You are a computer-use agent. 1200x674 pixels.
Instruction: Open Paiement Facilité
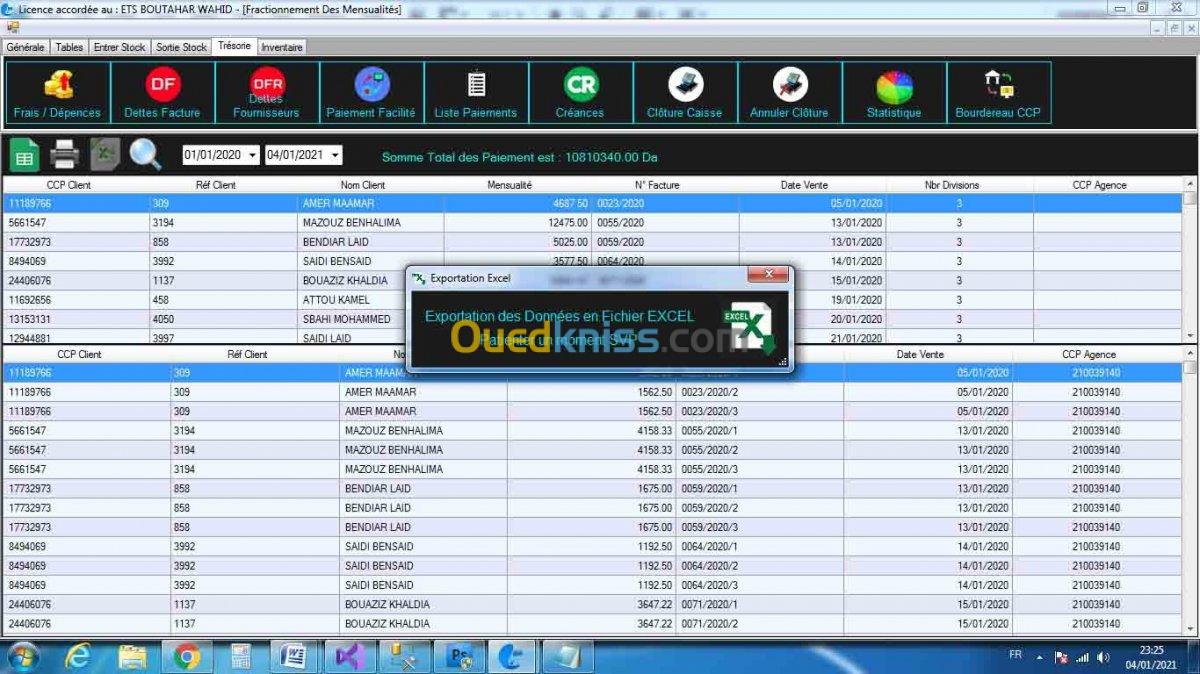click(x=372, y=93)
